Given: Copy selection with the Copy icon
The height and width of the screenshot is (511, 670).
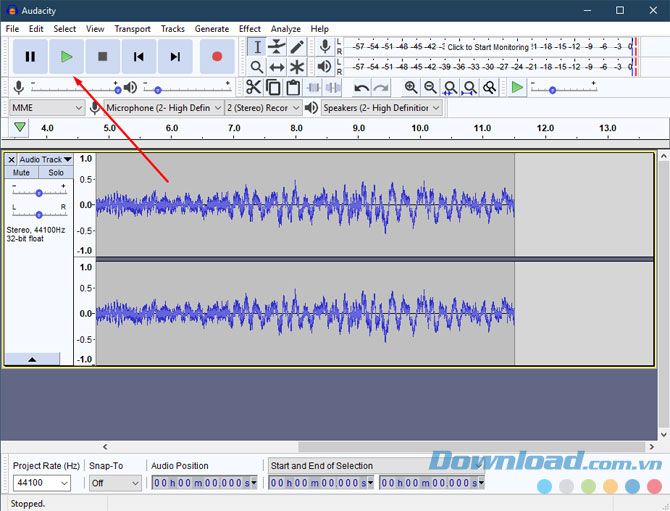Looking at the screenshot, I should (x=273, y=88).
